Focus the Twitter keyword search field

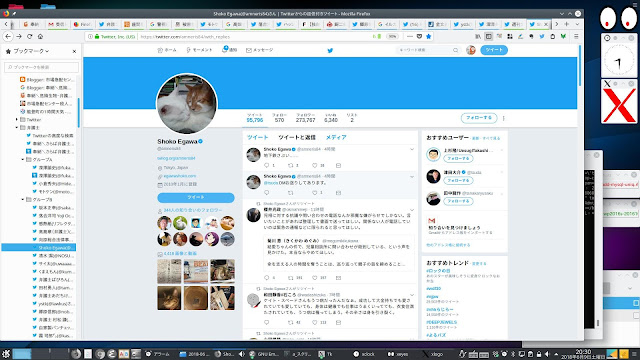428,50
